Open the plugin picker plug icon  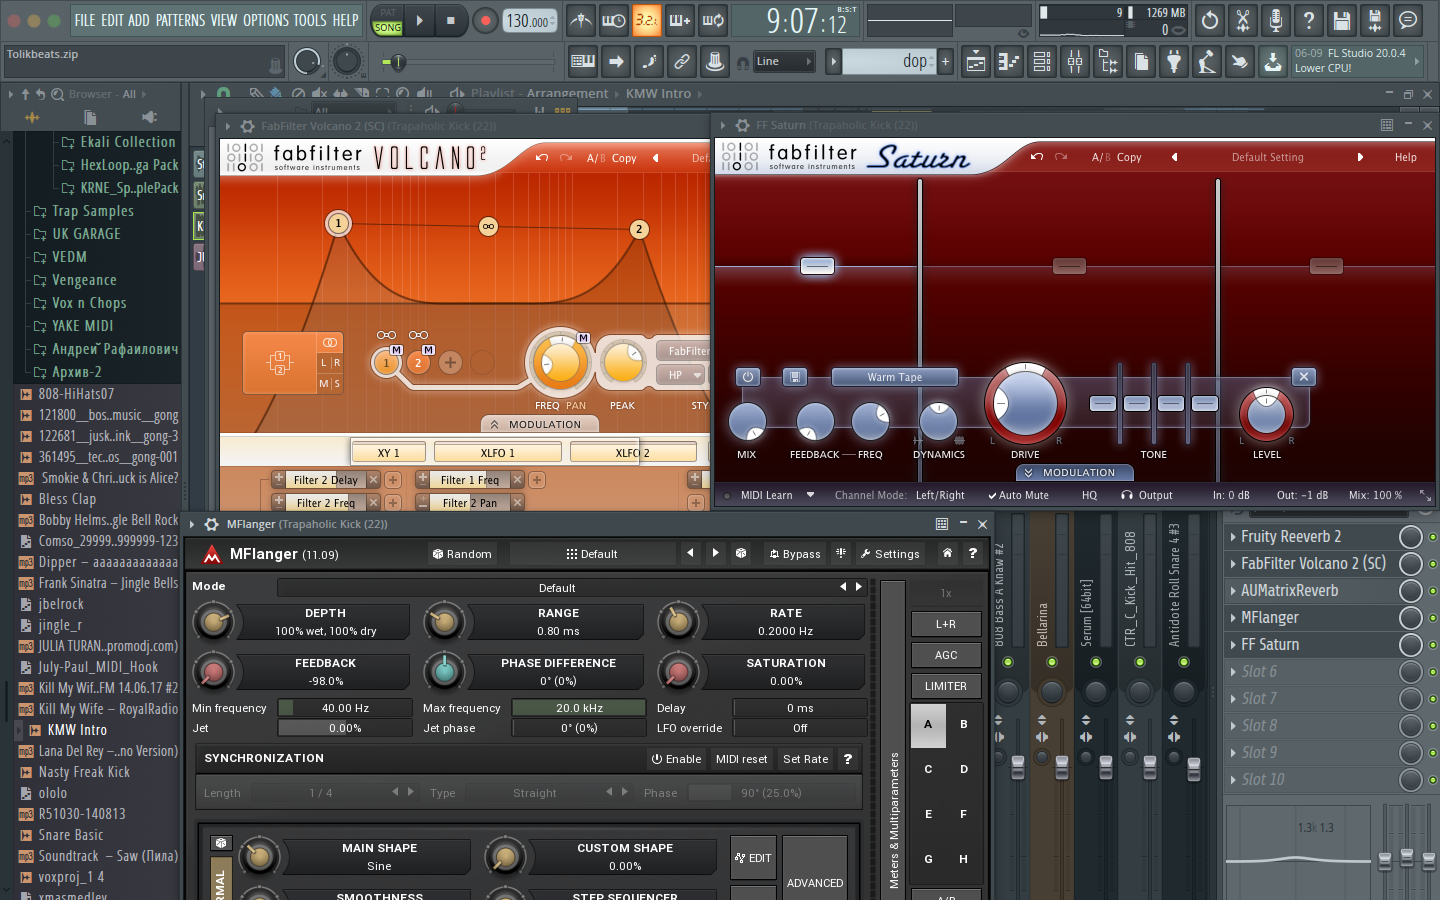click(x=1174, y=62)
